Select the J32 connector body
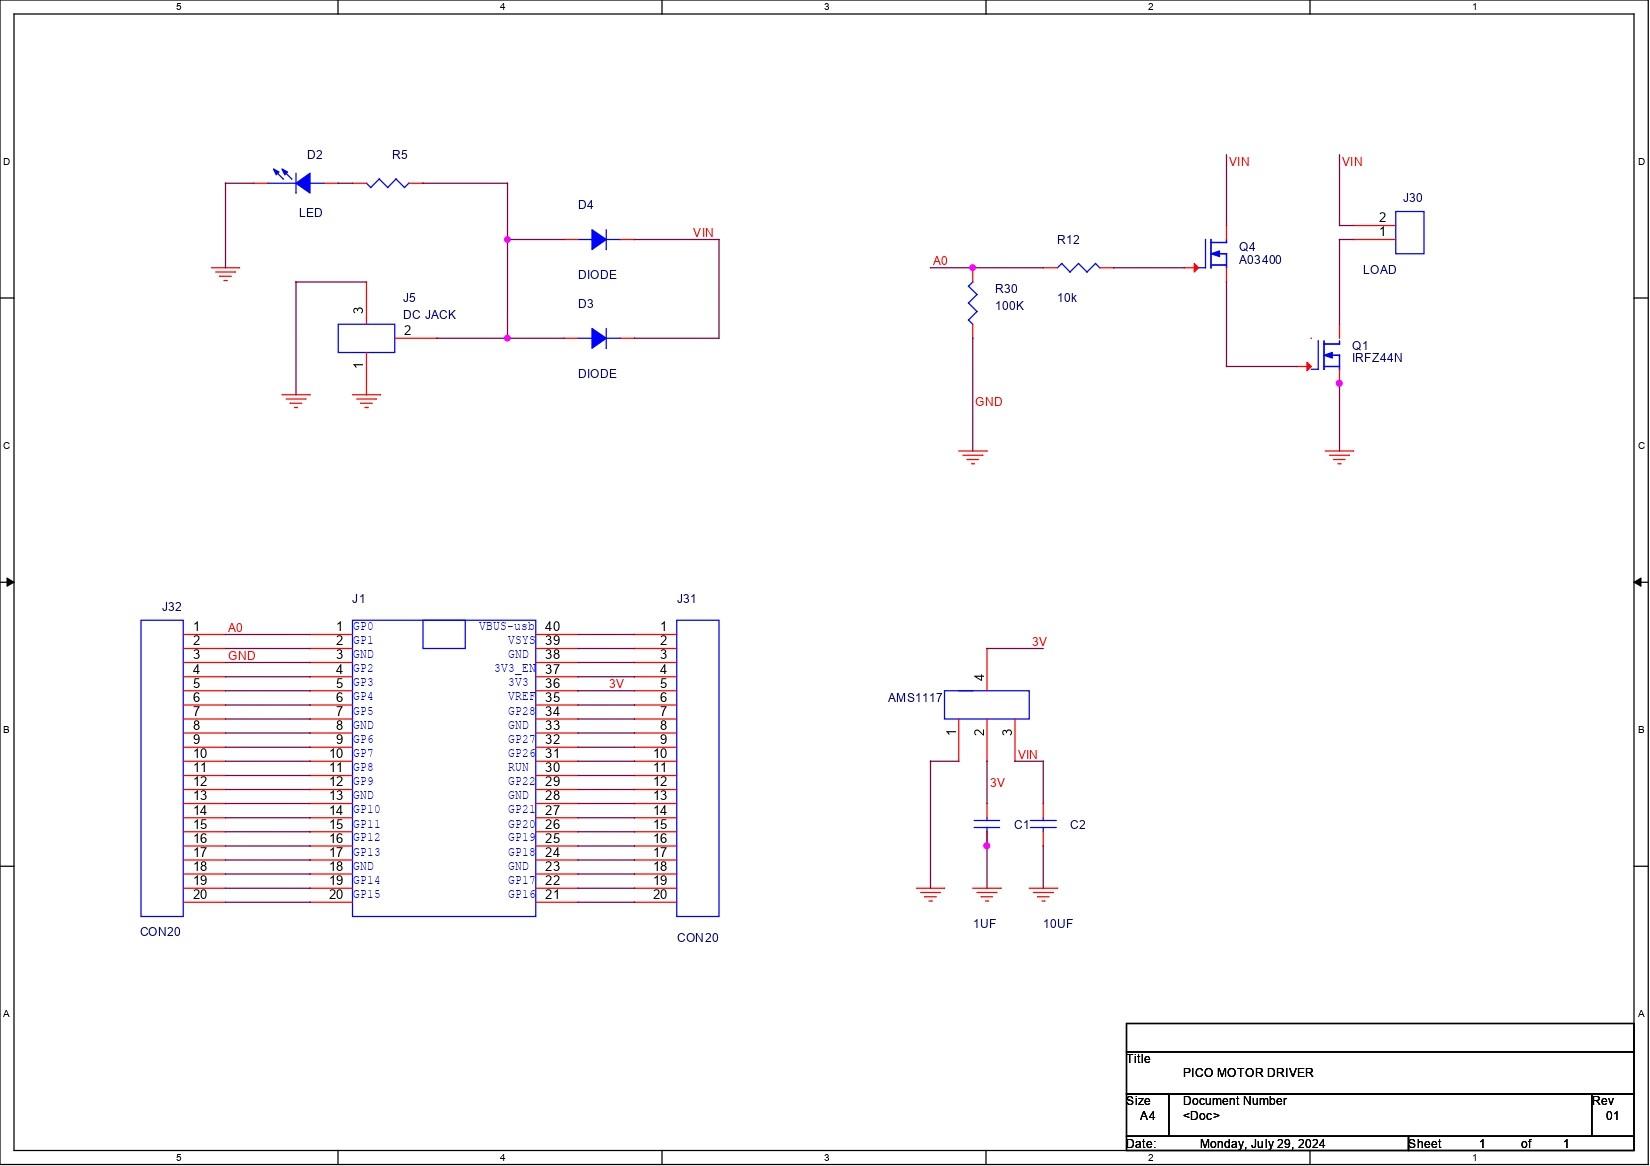The image size is (1650, 1166). [x=162, y=768]
